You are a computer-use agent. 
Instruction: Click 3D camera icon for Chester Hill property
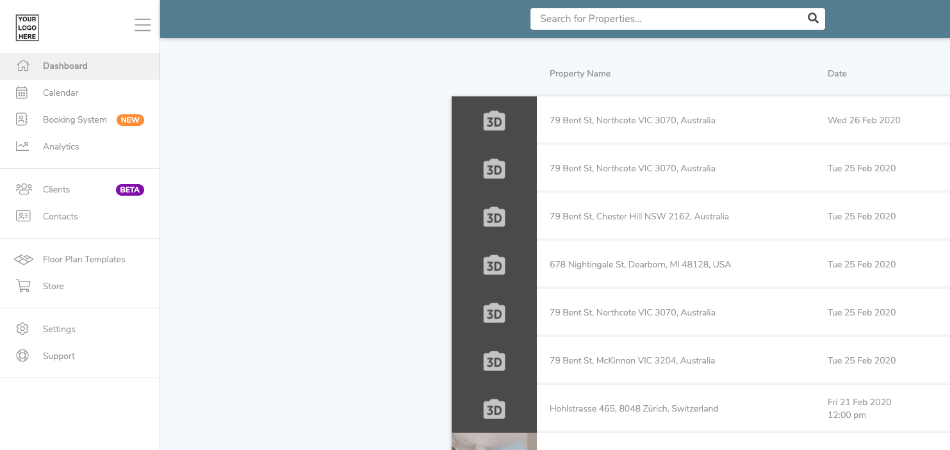pyautogui.click(x=494, y=217)
